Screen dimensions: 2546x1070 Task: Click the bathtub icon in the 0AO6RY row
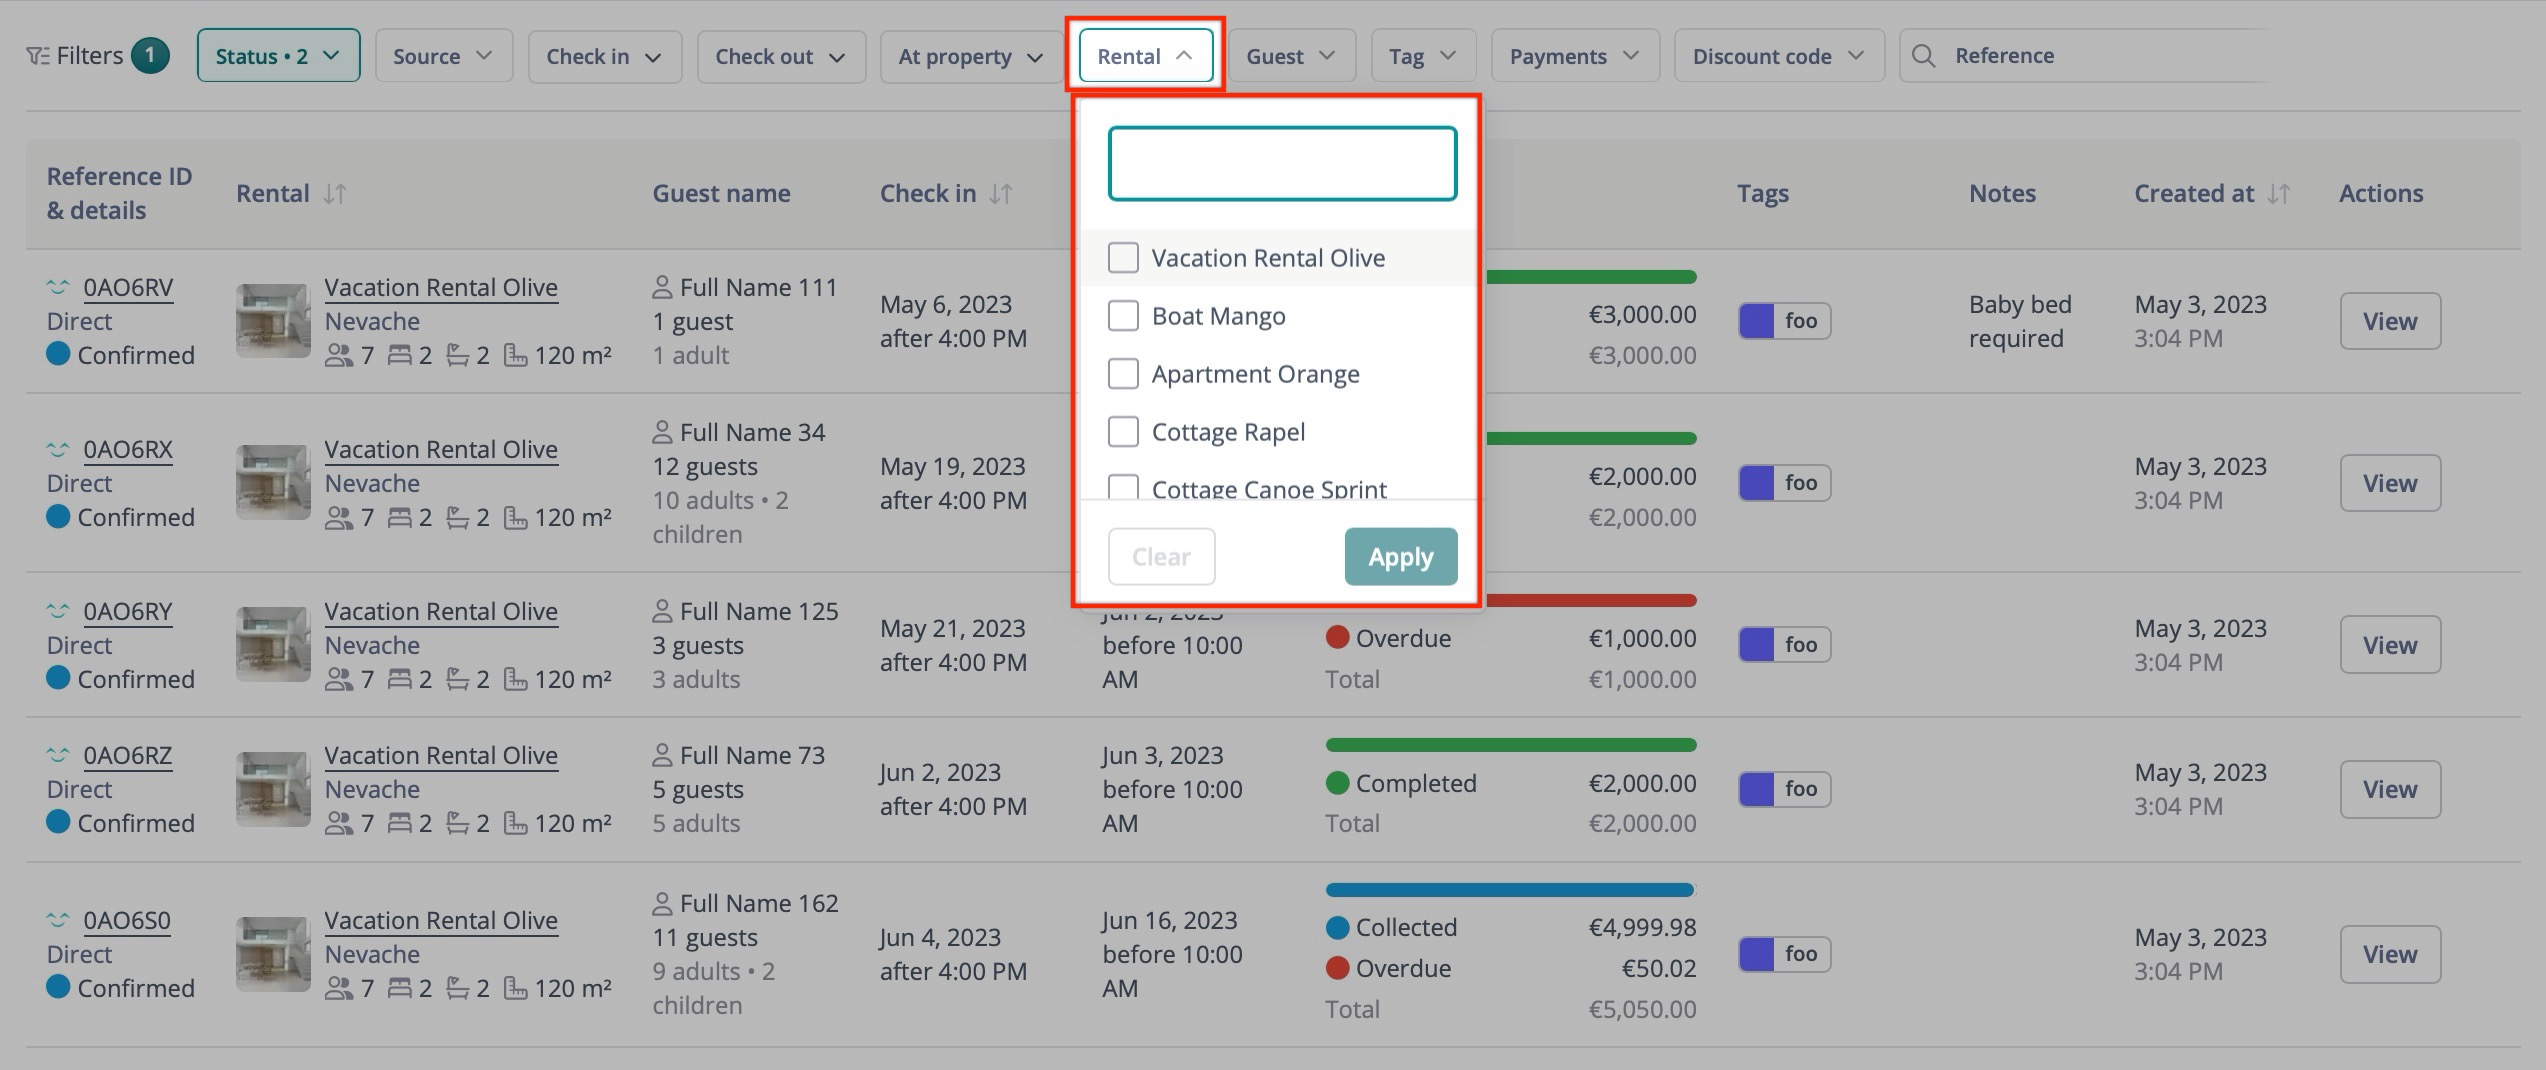point(457,679)
